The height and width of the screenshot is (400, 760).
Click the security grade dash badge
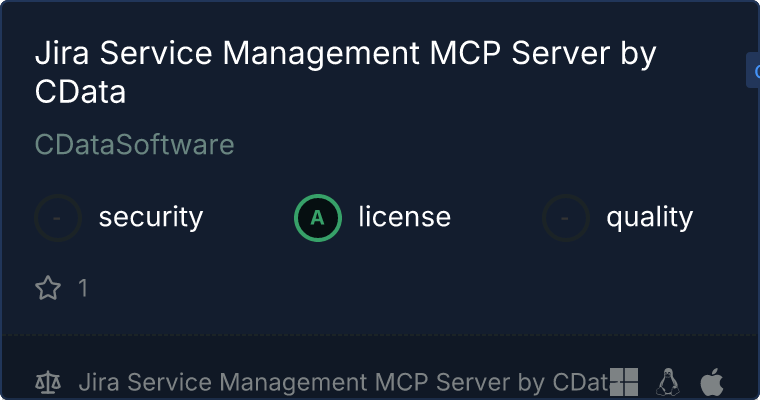pyautogui.click(x=58, y=218)
